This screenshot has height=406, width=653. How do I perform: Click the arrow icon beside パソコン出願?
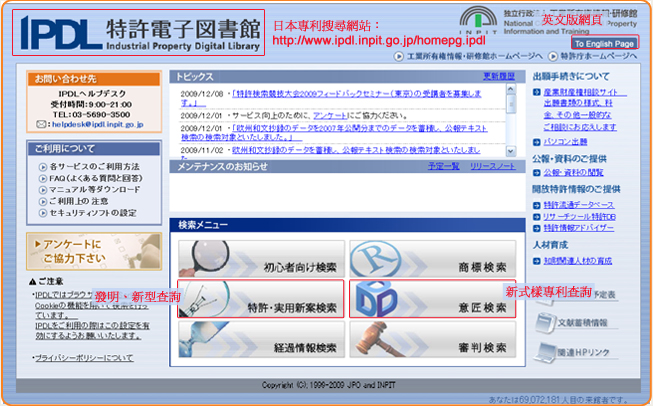(536, 142)
